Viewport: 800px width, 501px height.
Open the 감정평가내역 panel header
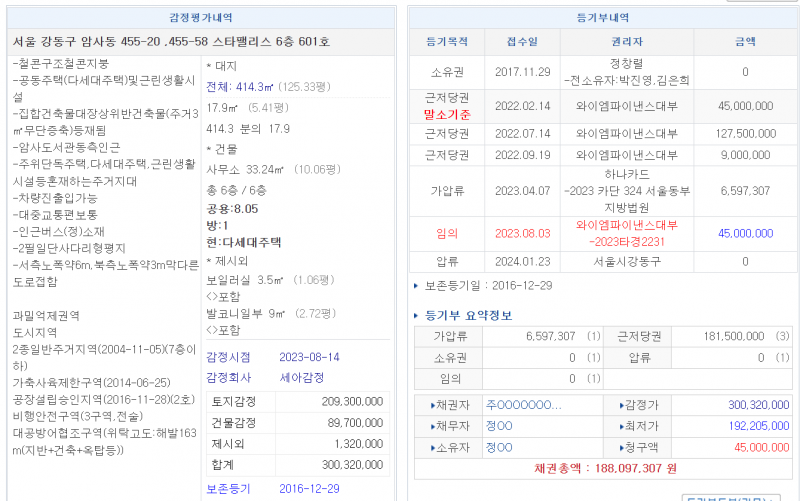(x=201, y=17)
